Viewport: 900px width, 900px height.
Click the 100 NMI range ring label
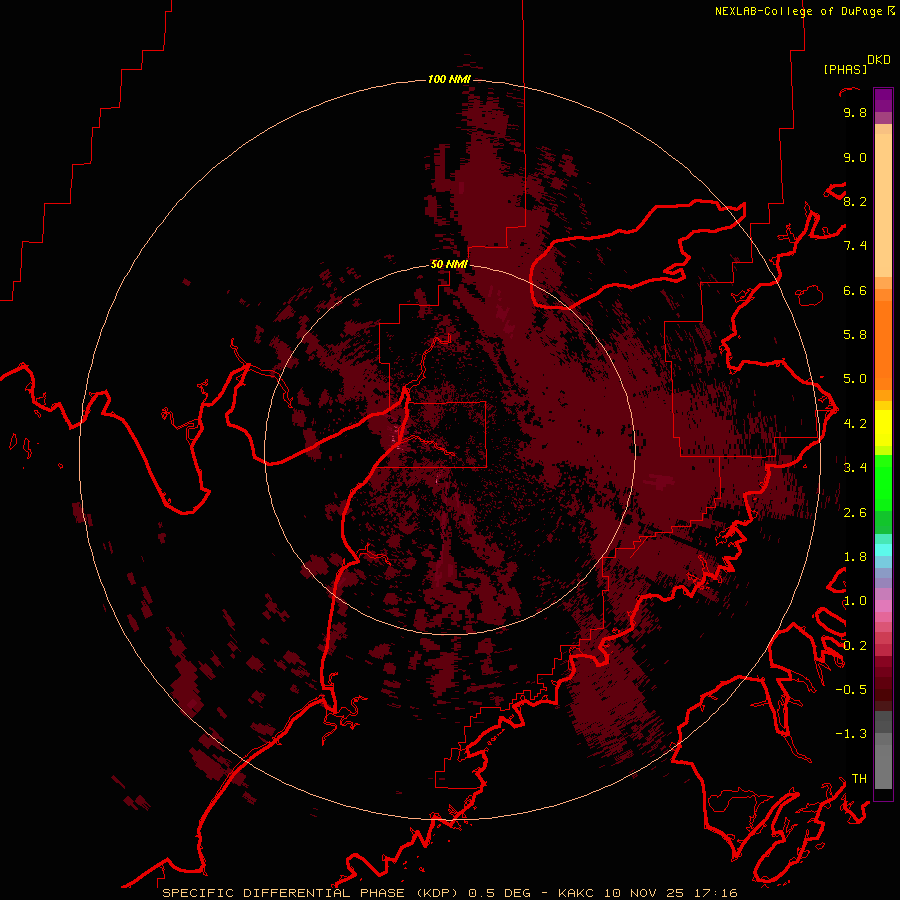[x=449, y=79]
